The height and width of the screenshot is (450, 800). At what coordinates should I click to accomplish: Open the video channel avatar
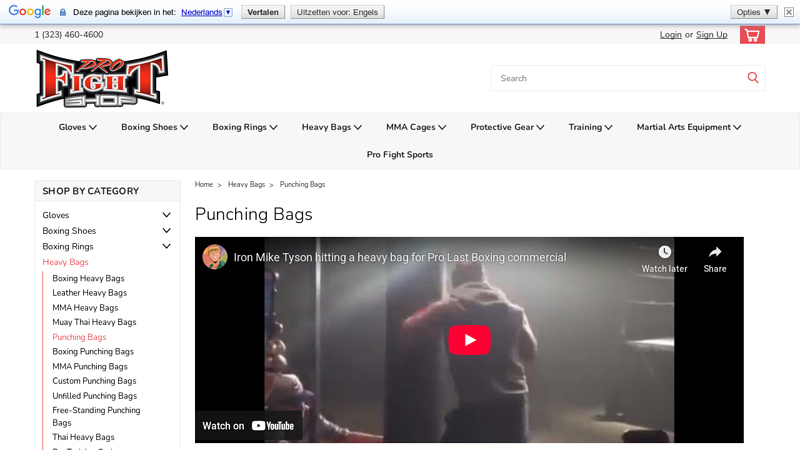pos(215,257)
